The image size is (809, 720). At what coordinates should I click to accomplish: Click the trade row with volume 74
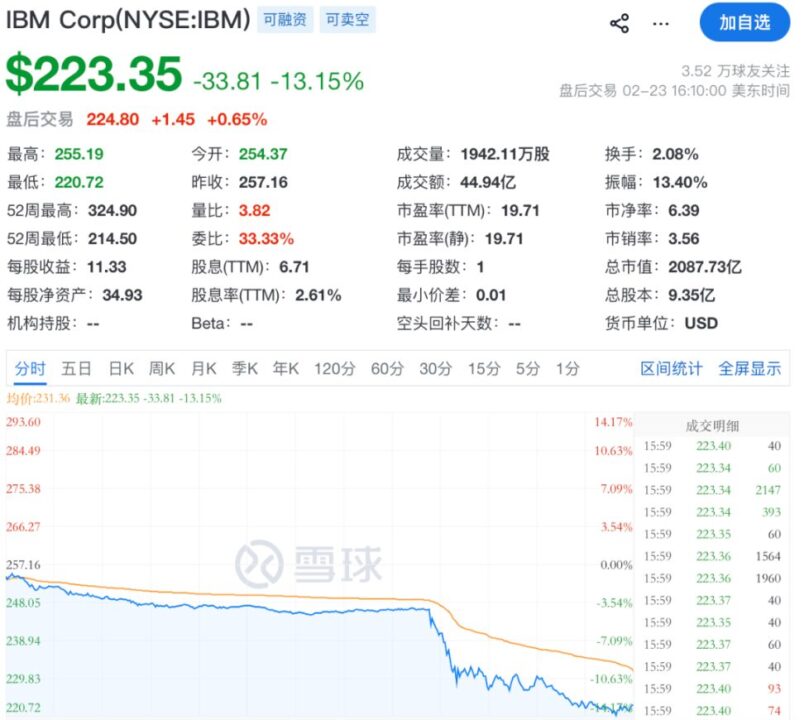pyautogui.click(x=712, y=711)
